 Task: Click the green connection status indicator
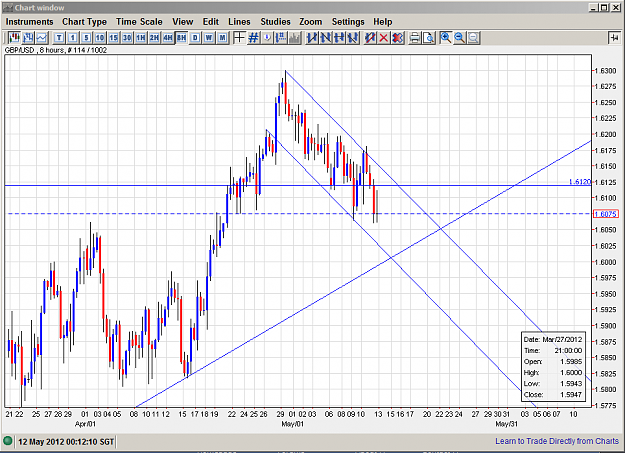pos(8,441)
